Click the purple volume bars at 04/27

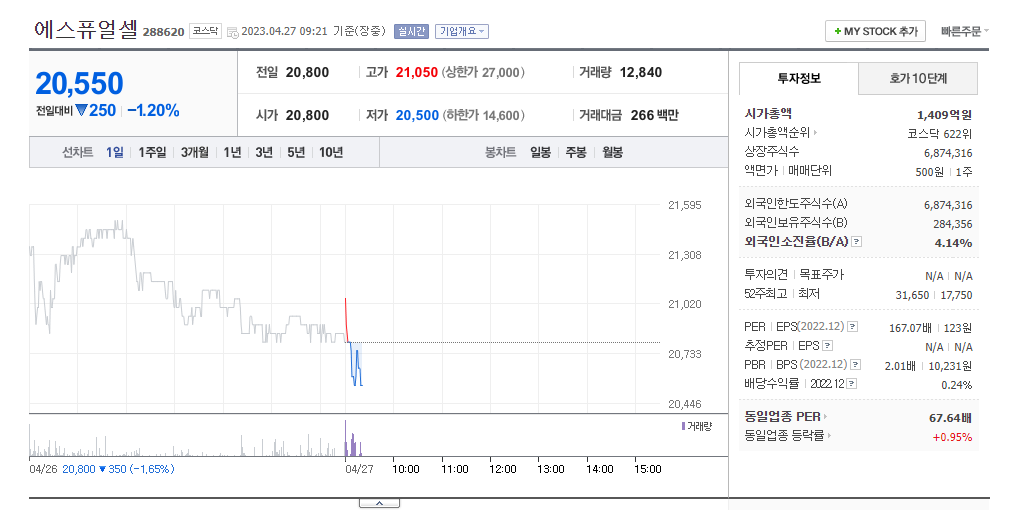[353, 439]
